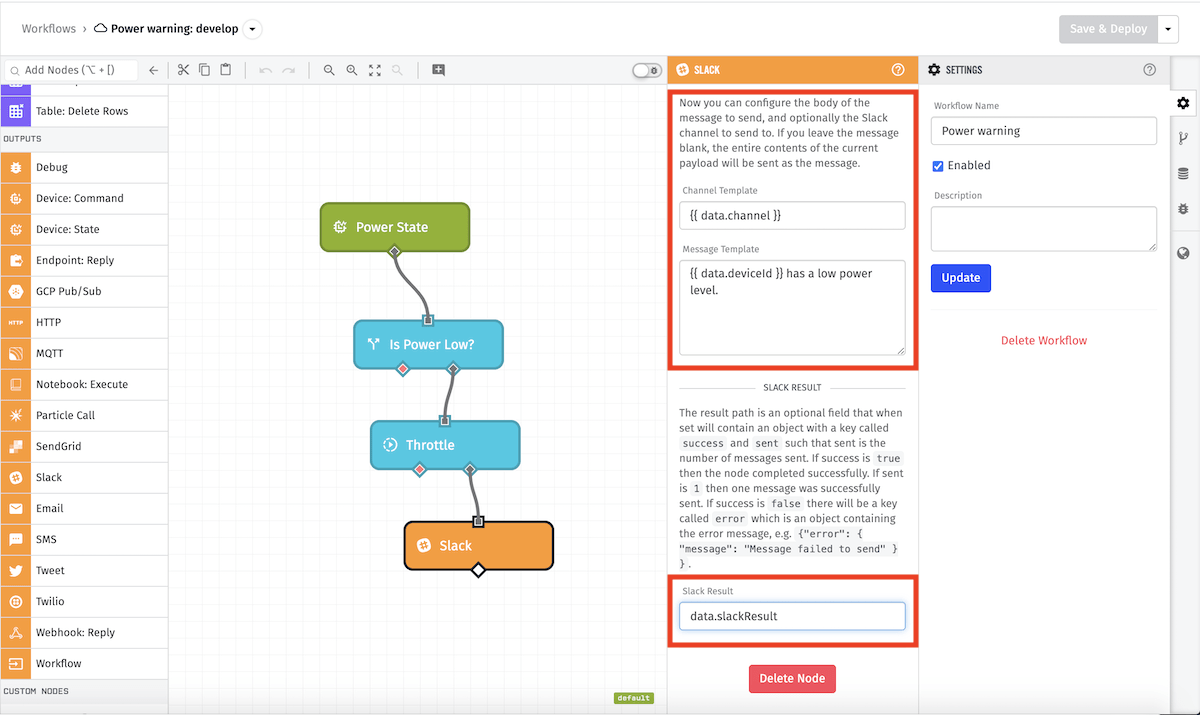
Task: Collapse the node palette with left arrow
Action: 153,70
